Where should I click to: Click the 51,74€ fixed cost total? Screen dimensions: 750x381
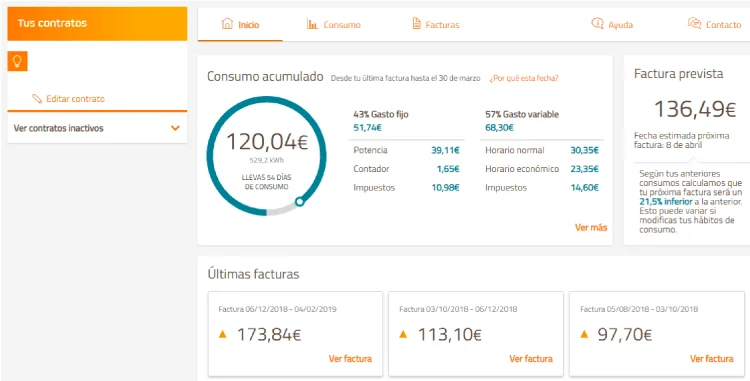point(367,128)
